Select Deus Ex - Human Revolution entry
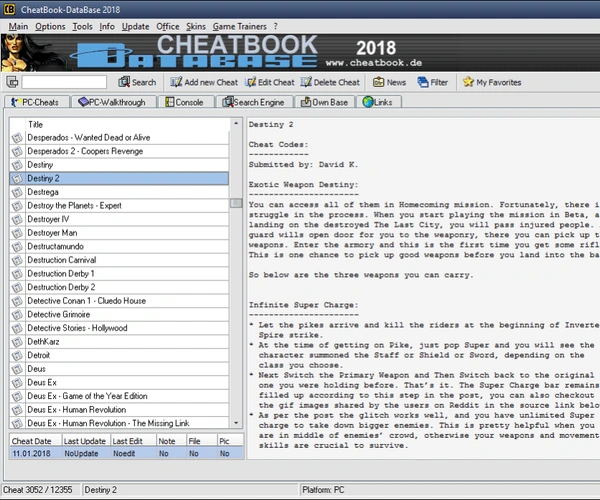The width and height of the screenshot is (600, 500). [119, 410]
